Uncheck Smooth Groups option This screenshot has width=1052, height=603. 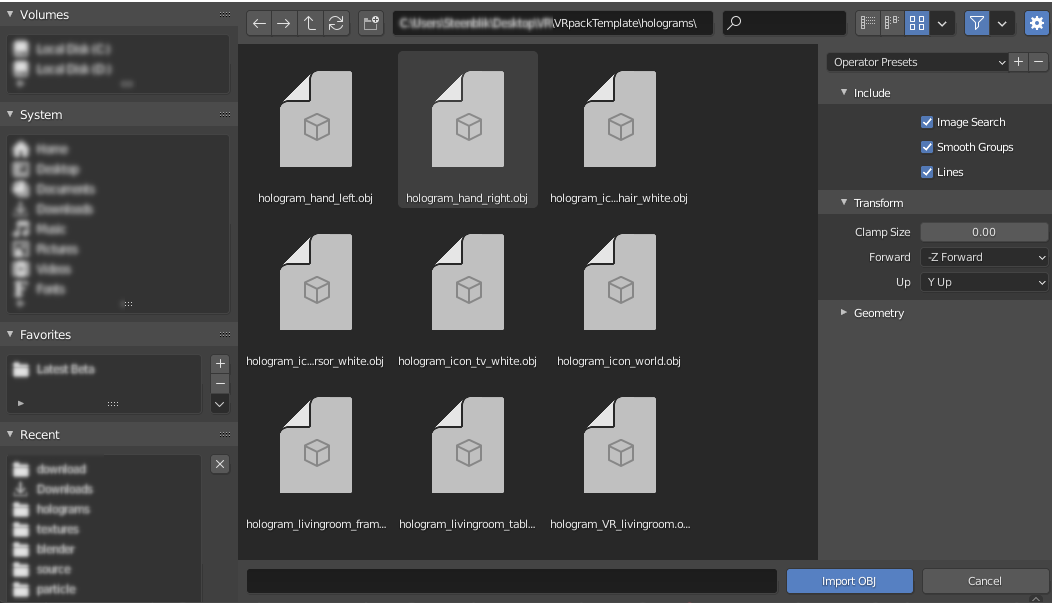927,147
